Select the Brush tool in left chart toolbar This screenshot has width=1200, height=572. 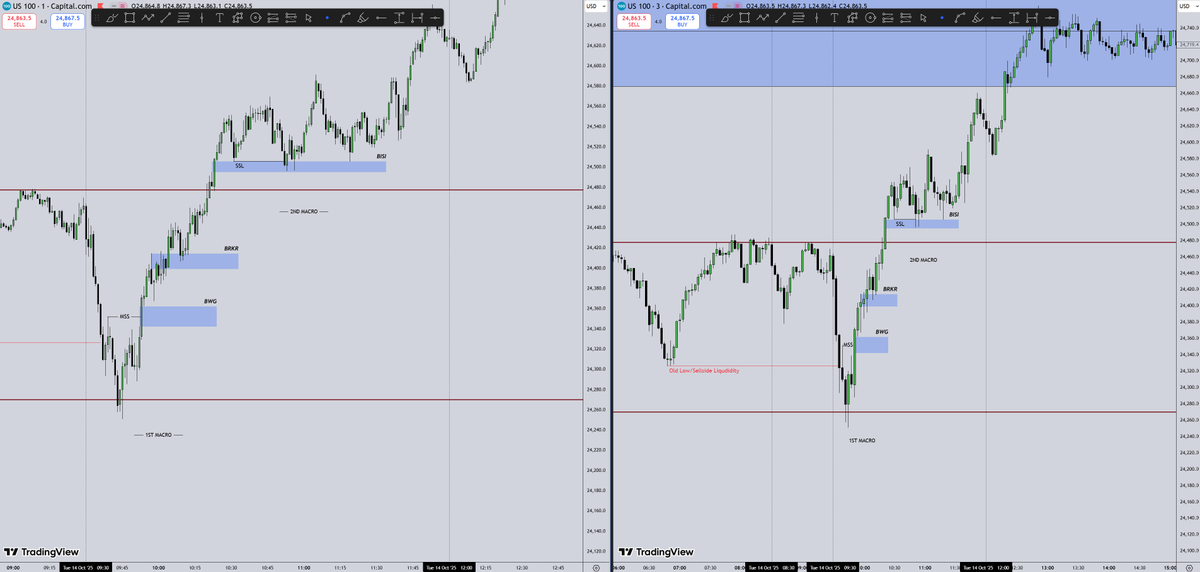[x=113, y=18]
